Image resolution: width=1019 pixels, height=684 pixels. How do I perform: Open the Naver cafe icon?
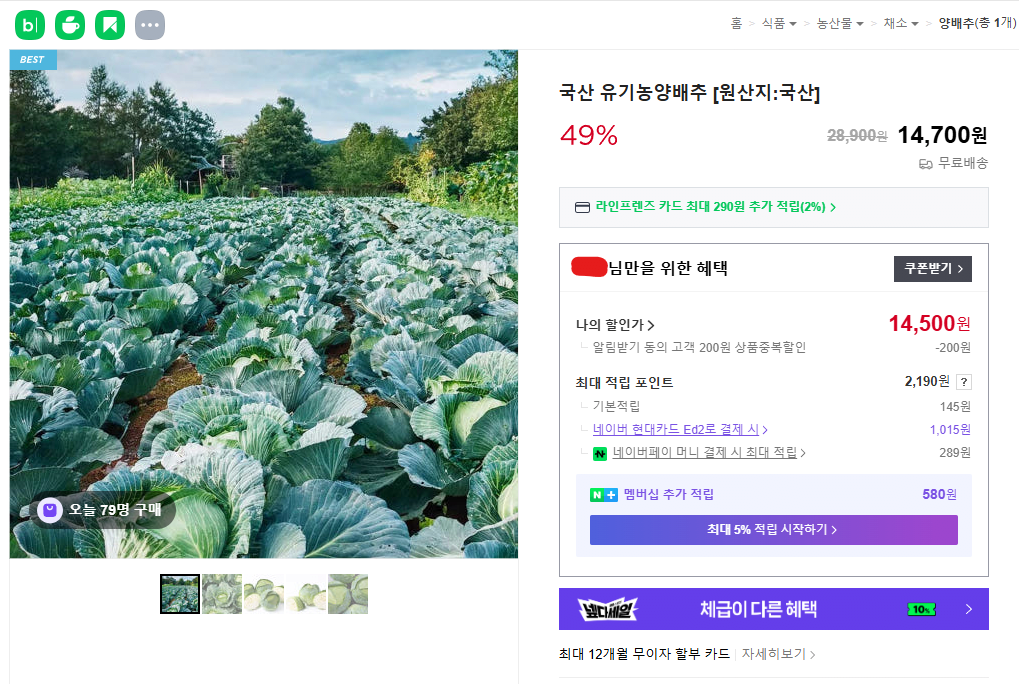click(70, 25)
